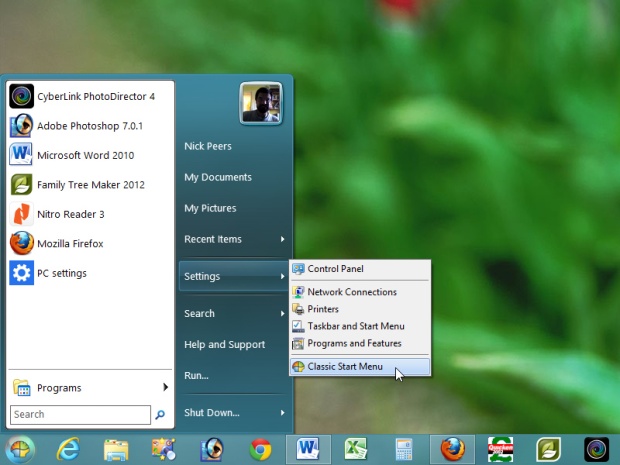Expand the Recent Items submenu arrow
Image resolution: width=620 pixels, height=465 pixels.
[x=282, y=239]
